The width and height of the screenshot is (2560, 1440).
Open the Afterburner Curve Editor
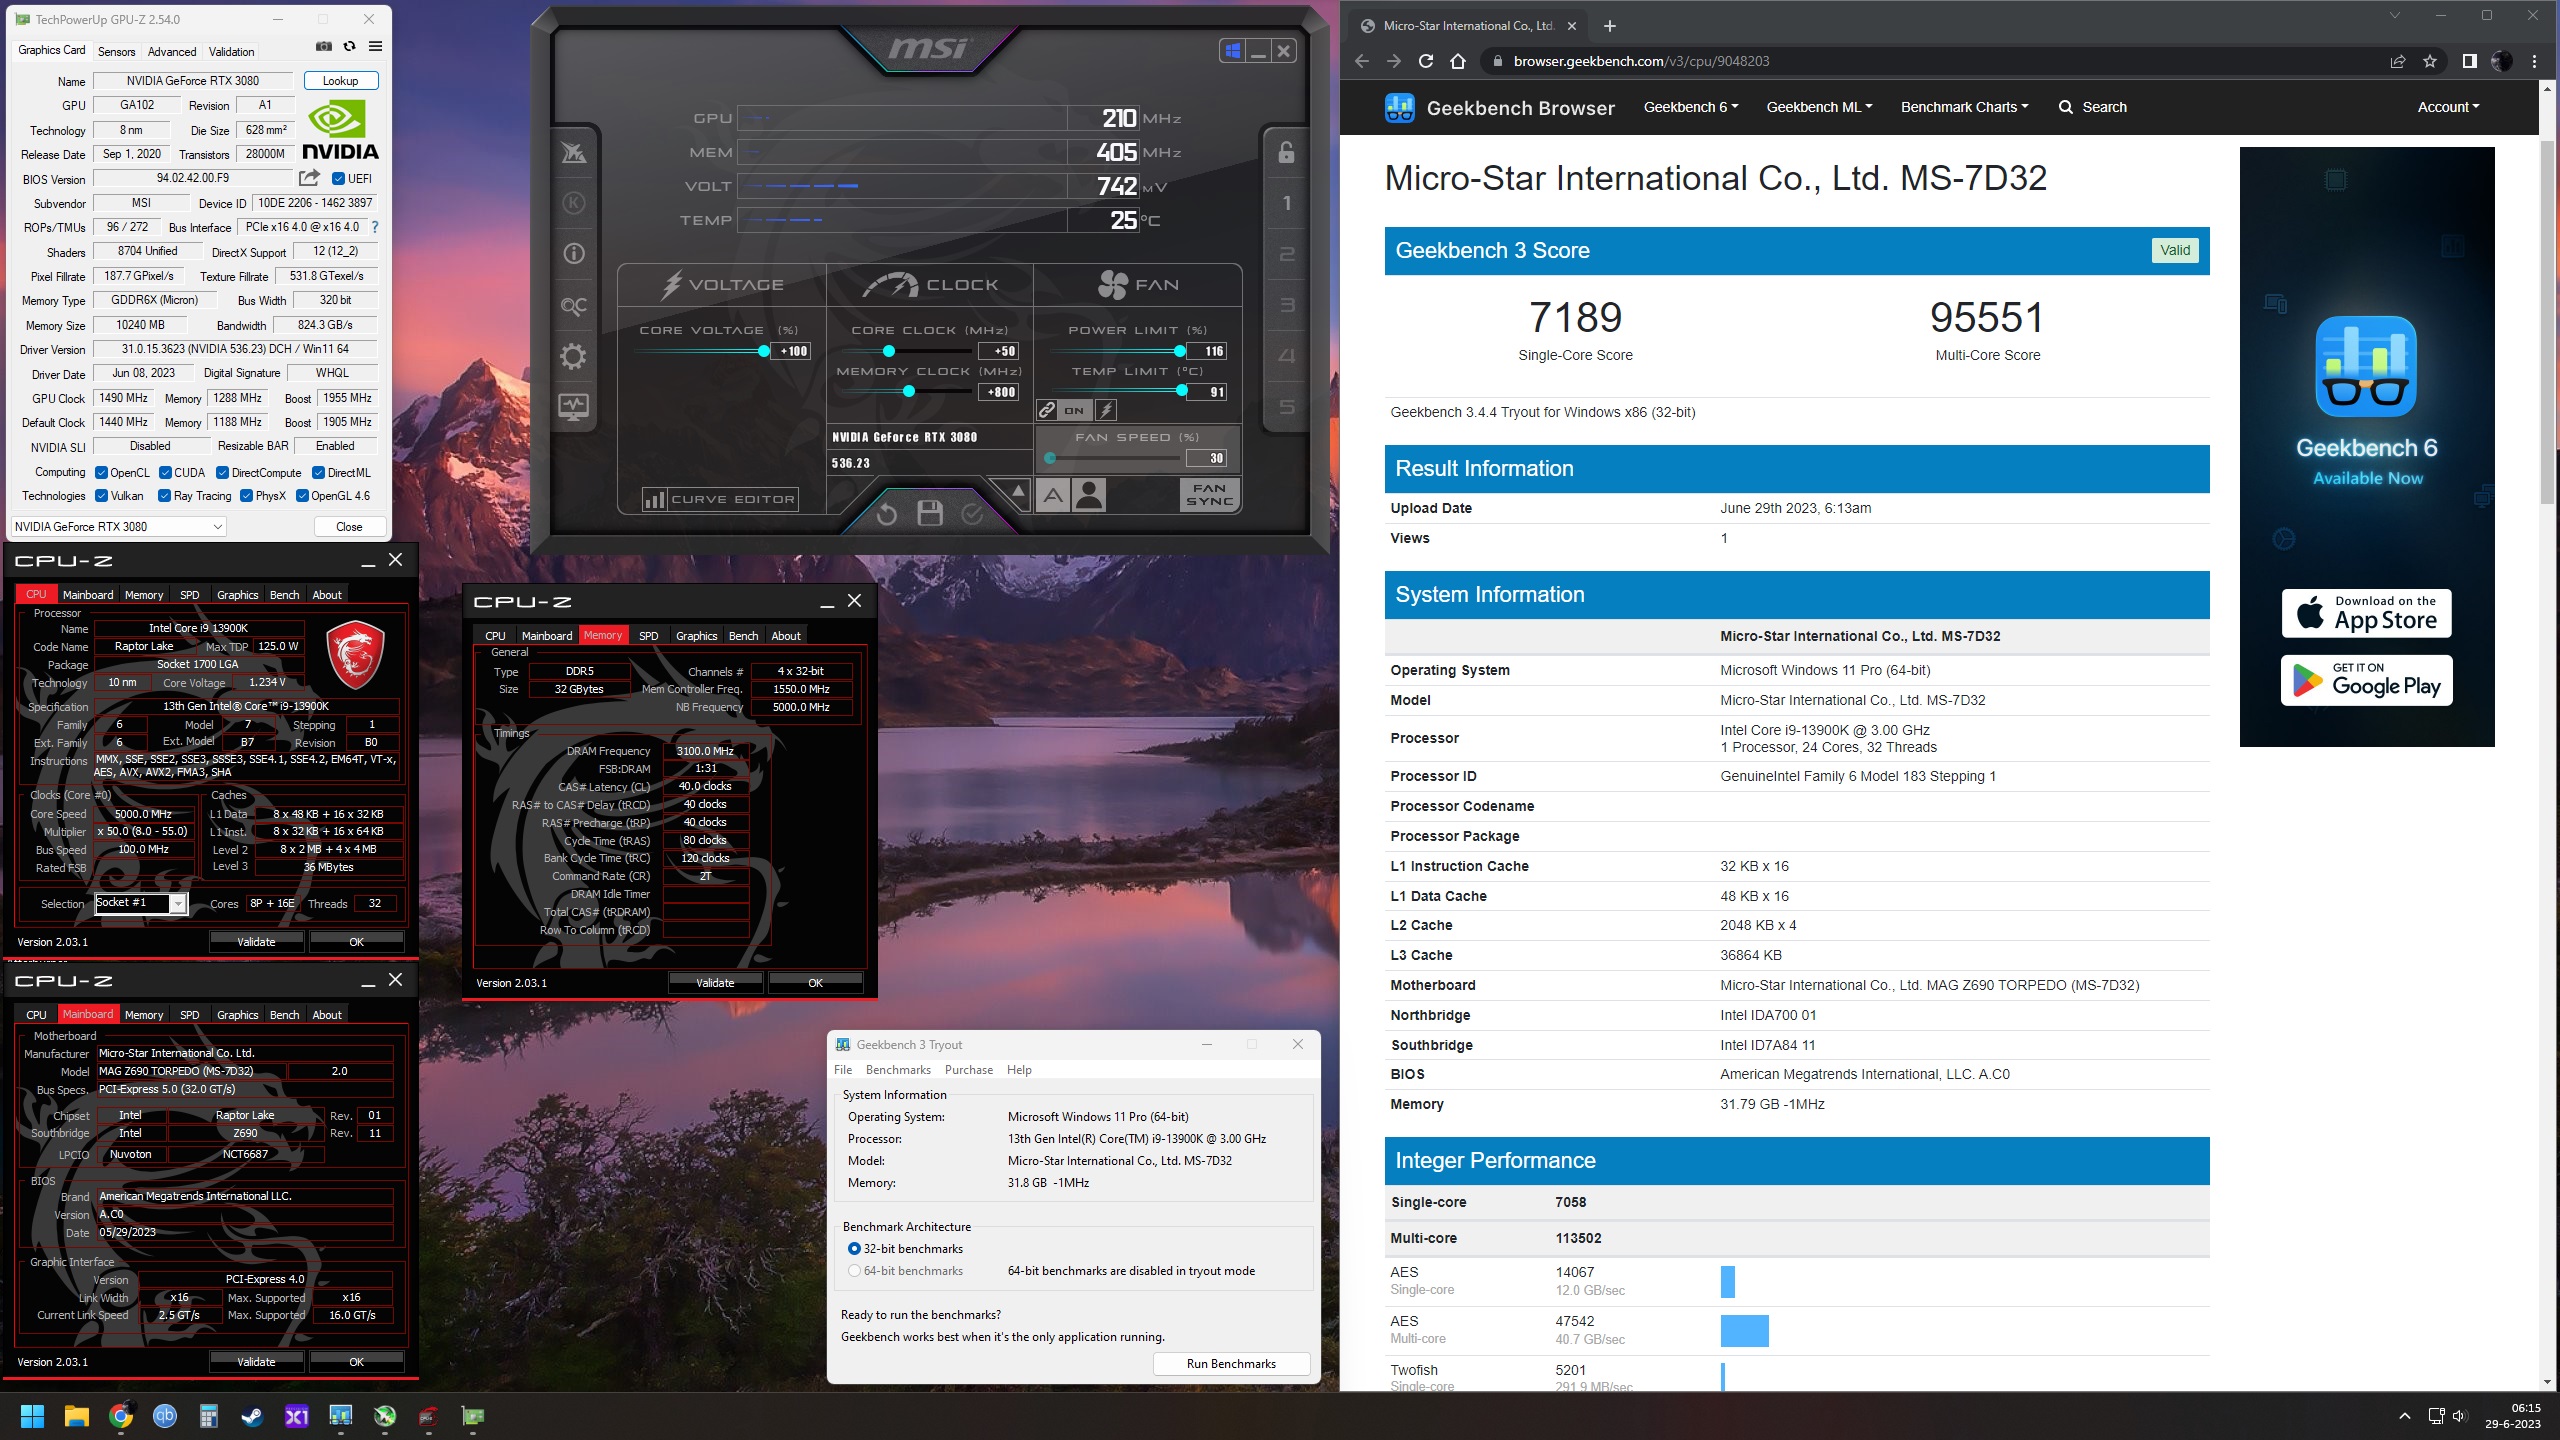pos(721,499)
